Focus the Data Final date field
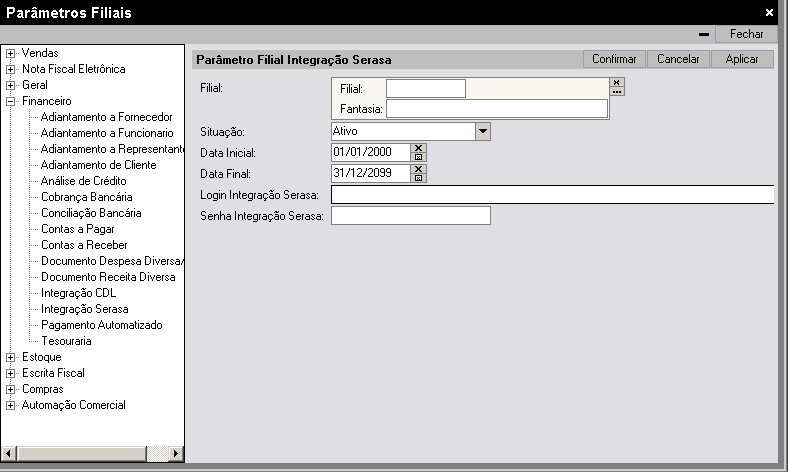 [371, 173]
